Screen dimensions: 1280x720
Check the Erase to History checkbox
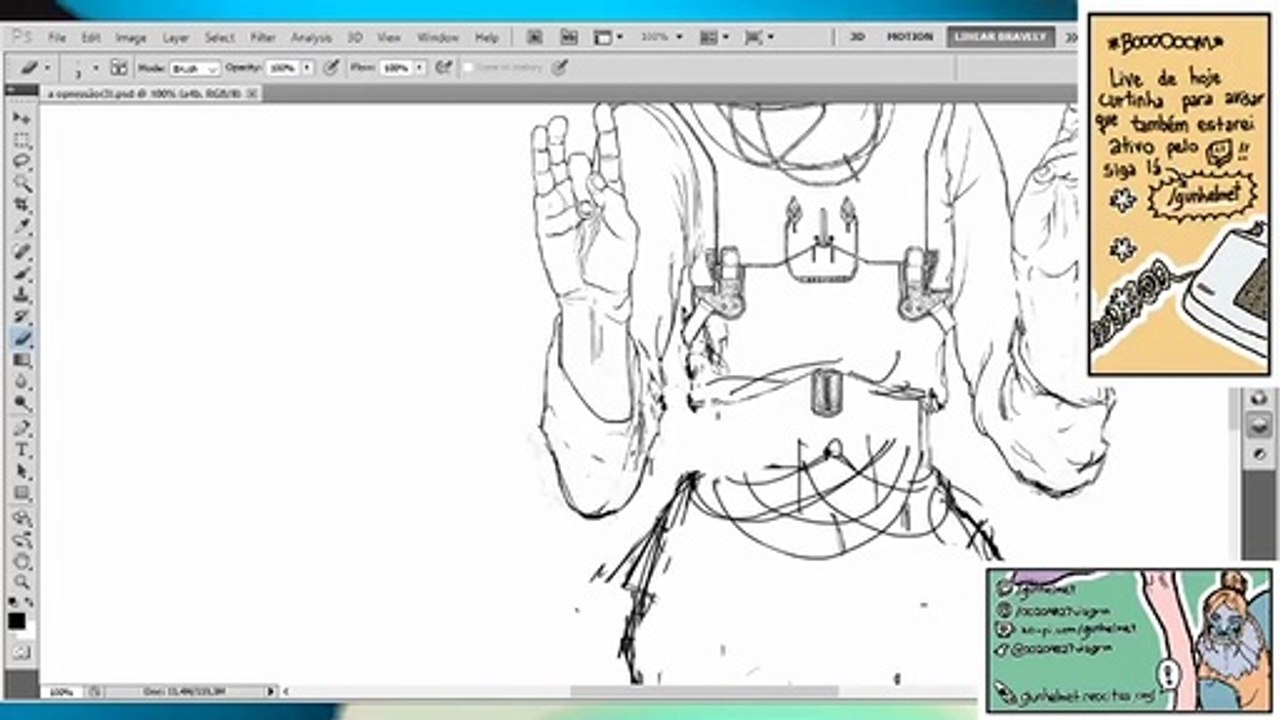(468, 68)
